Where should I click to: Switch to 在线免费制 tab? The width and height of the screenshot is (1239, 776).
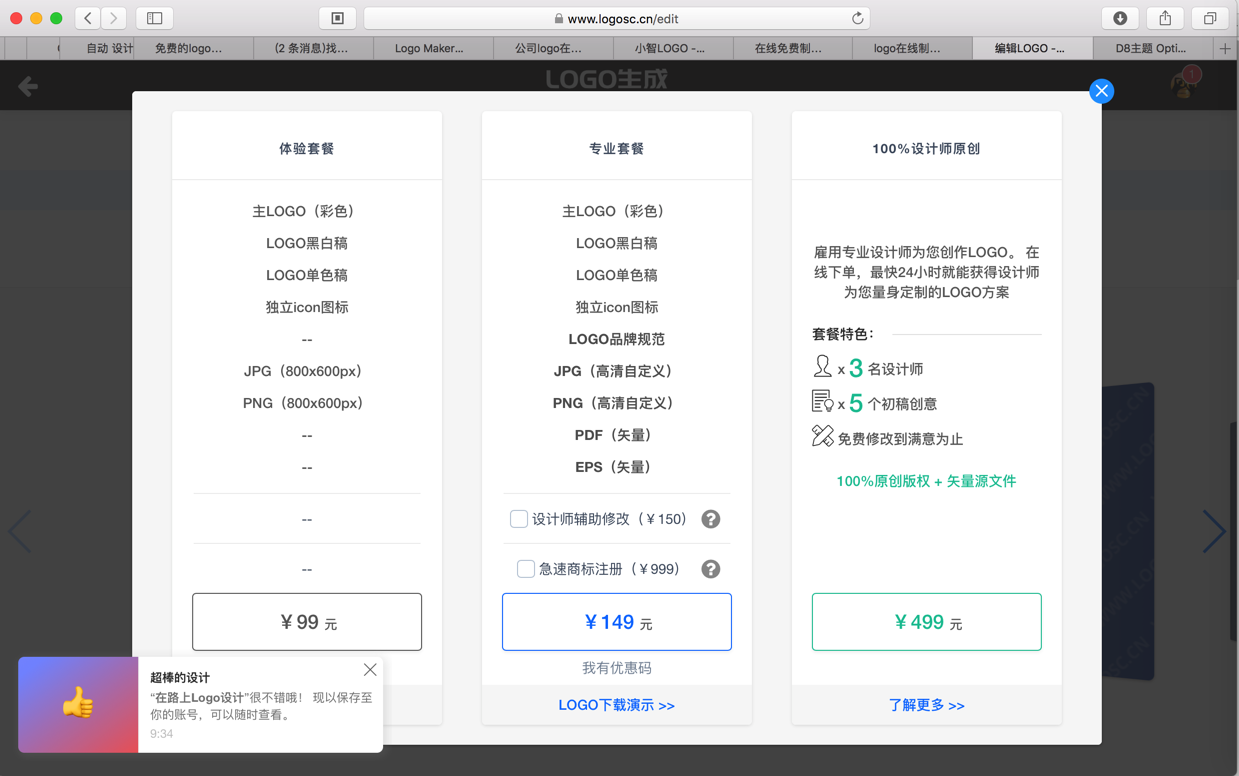[x=792, y=48]
